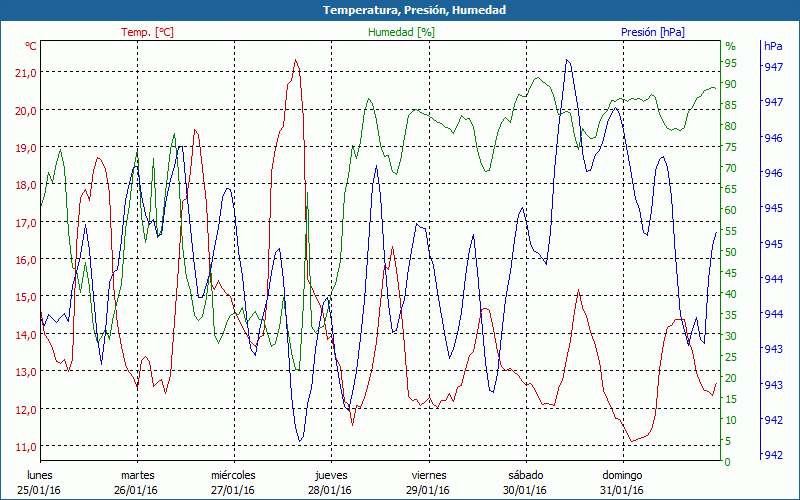Viewport: 800px width, 500px height.
Task: Select the red Temp. [°C] legend label
Action: tap(147, 32)
